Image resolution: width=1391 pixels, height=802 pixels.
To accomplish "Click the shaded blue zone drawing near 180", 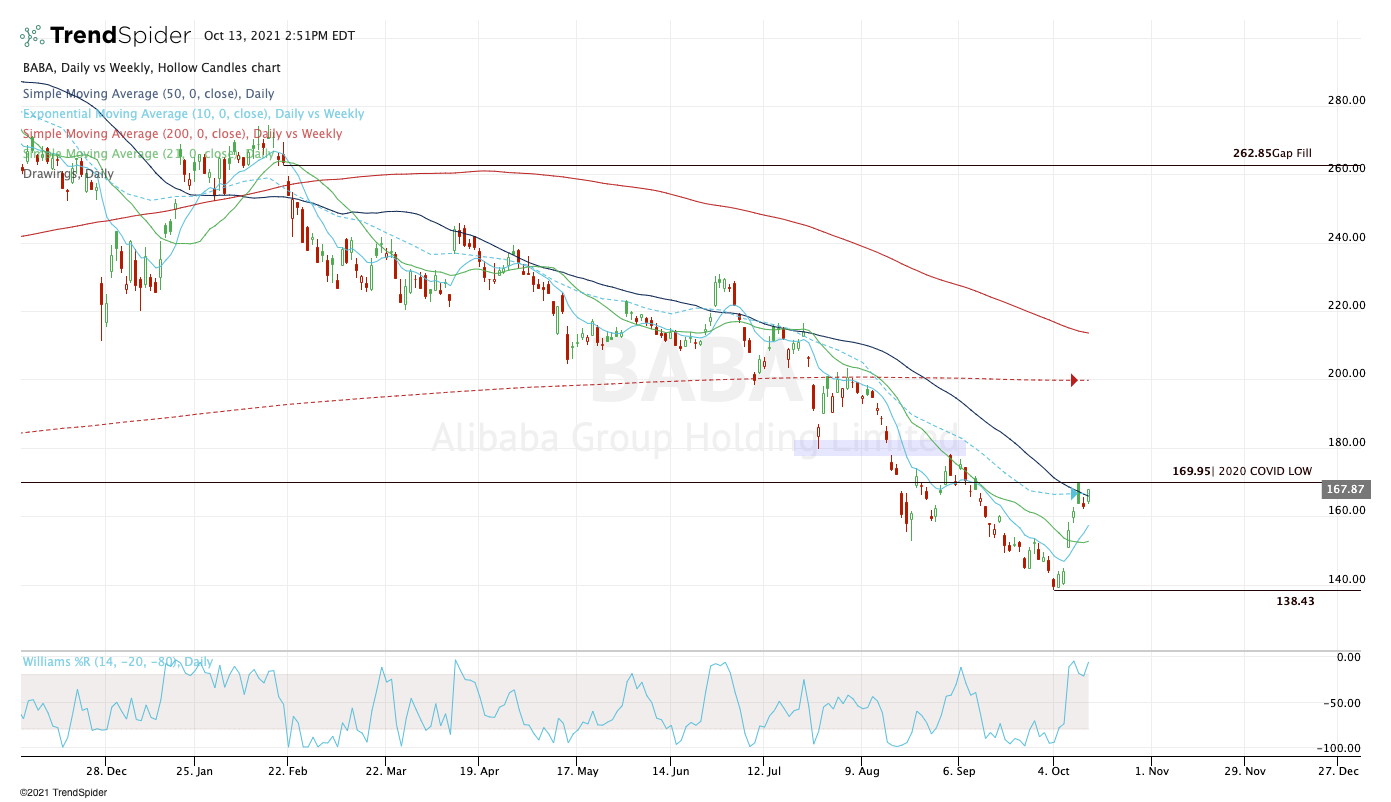I will (x=879, y=447).
